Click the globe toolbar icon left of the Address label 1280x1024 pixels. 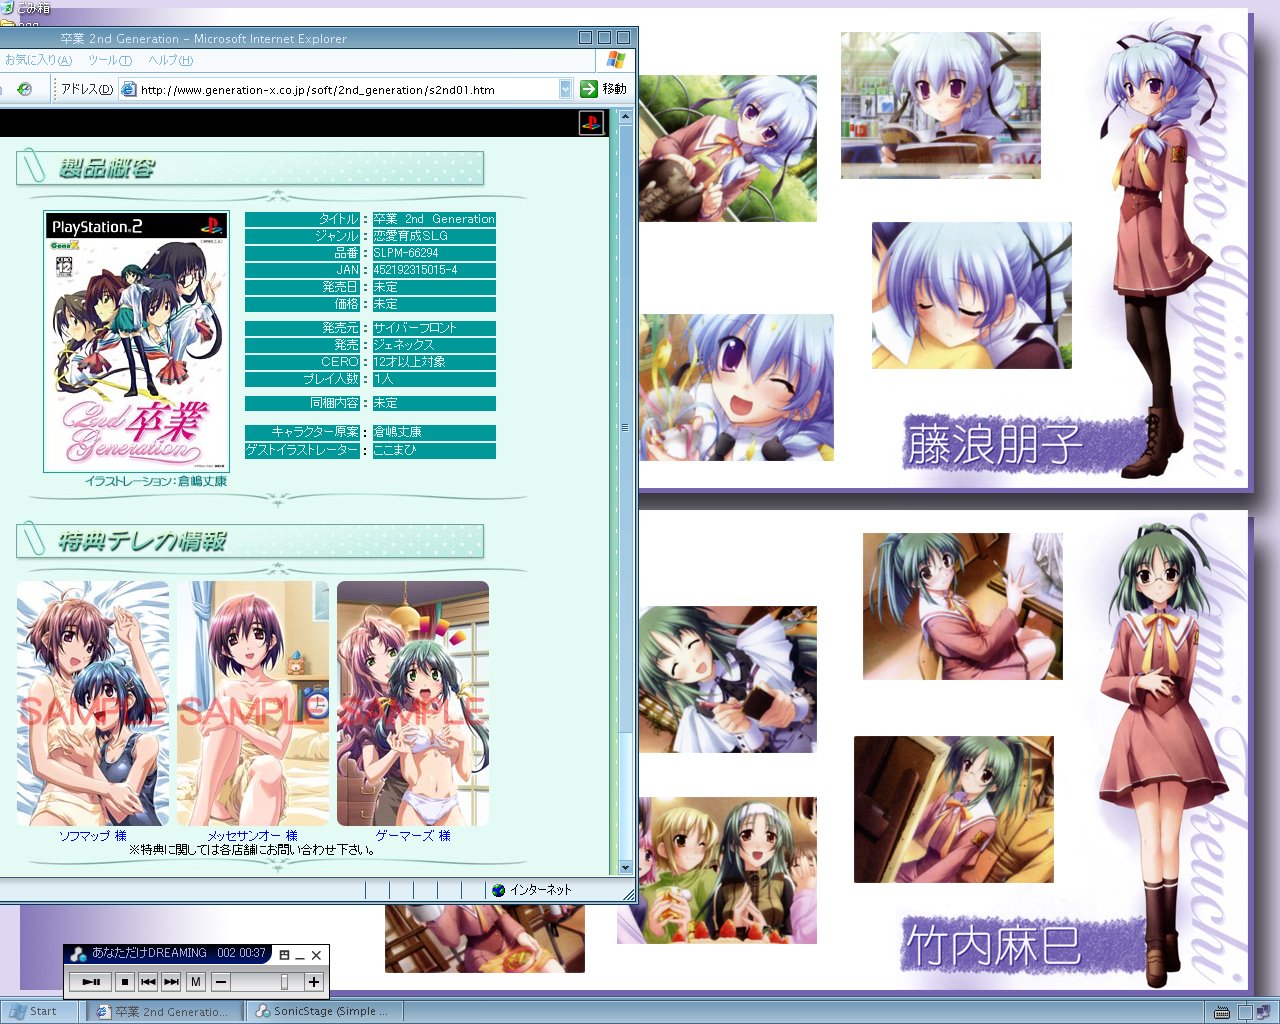[x=24, y=89]
